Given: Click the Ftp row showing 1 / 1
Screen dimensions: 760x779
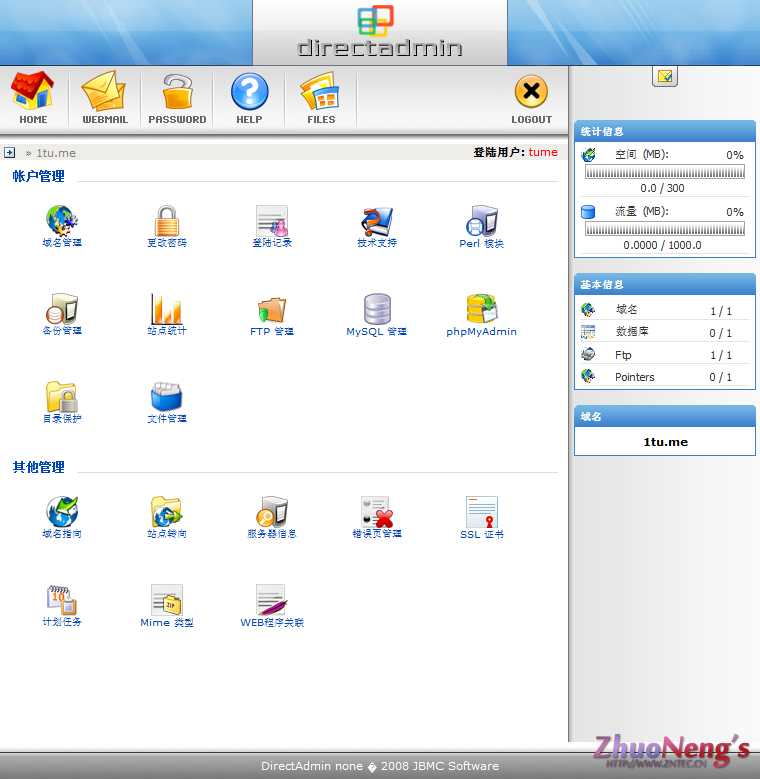Looking at the screenshot, I should (x=665, y=354).
